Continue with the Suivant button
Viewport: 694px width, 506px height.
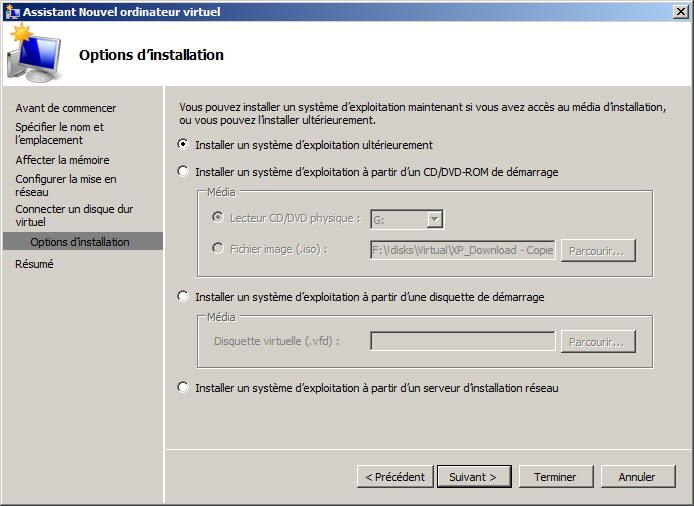click(474, 477)
